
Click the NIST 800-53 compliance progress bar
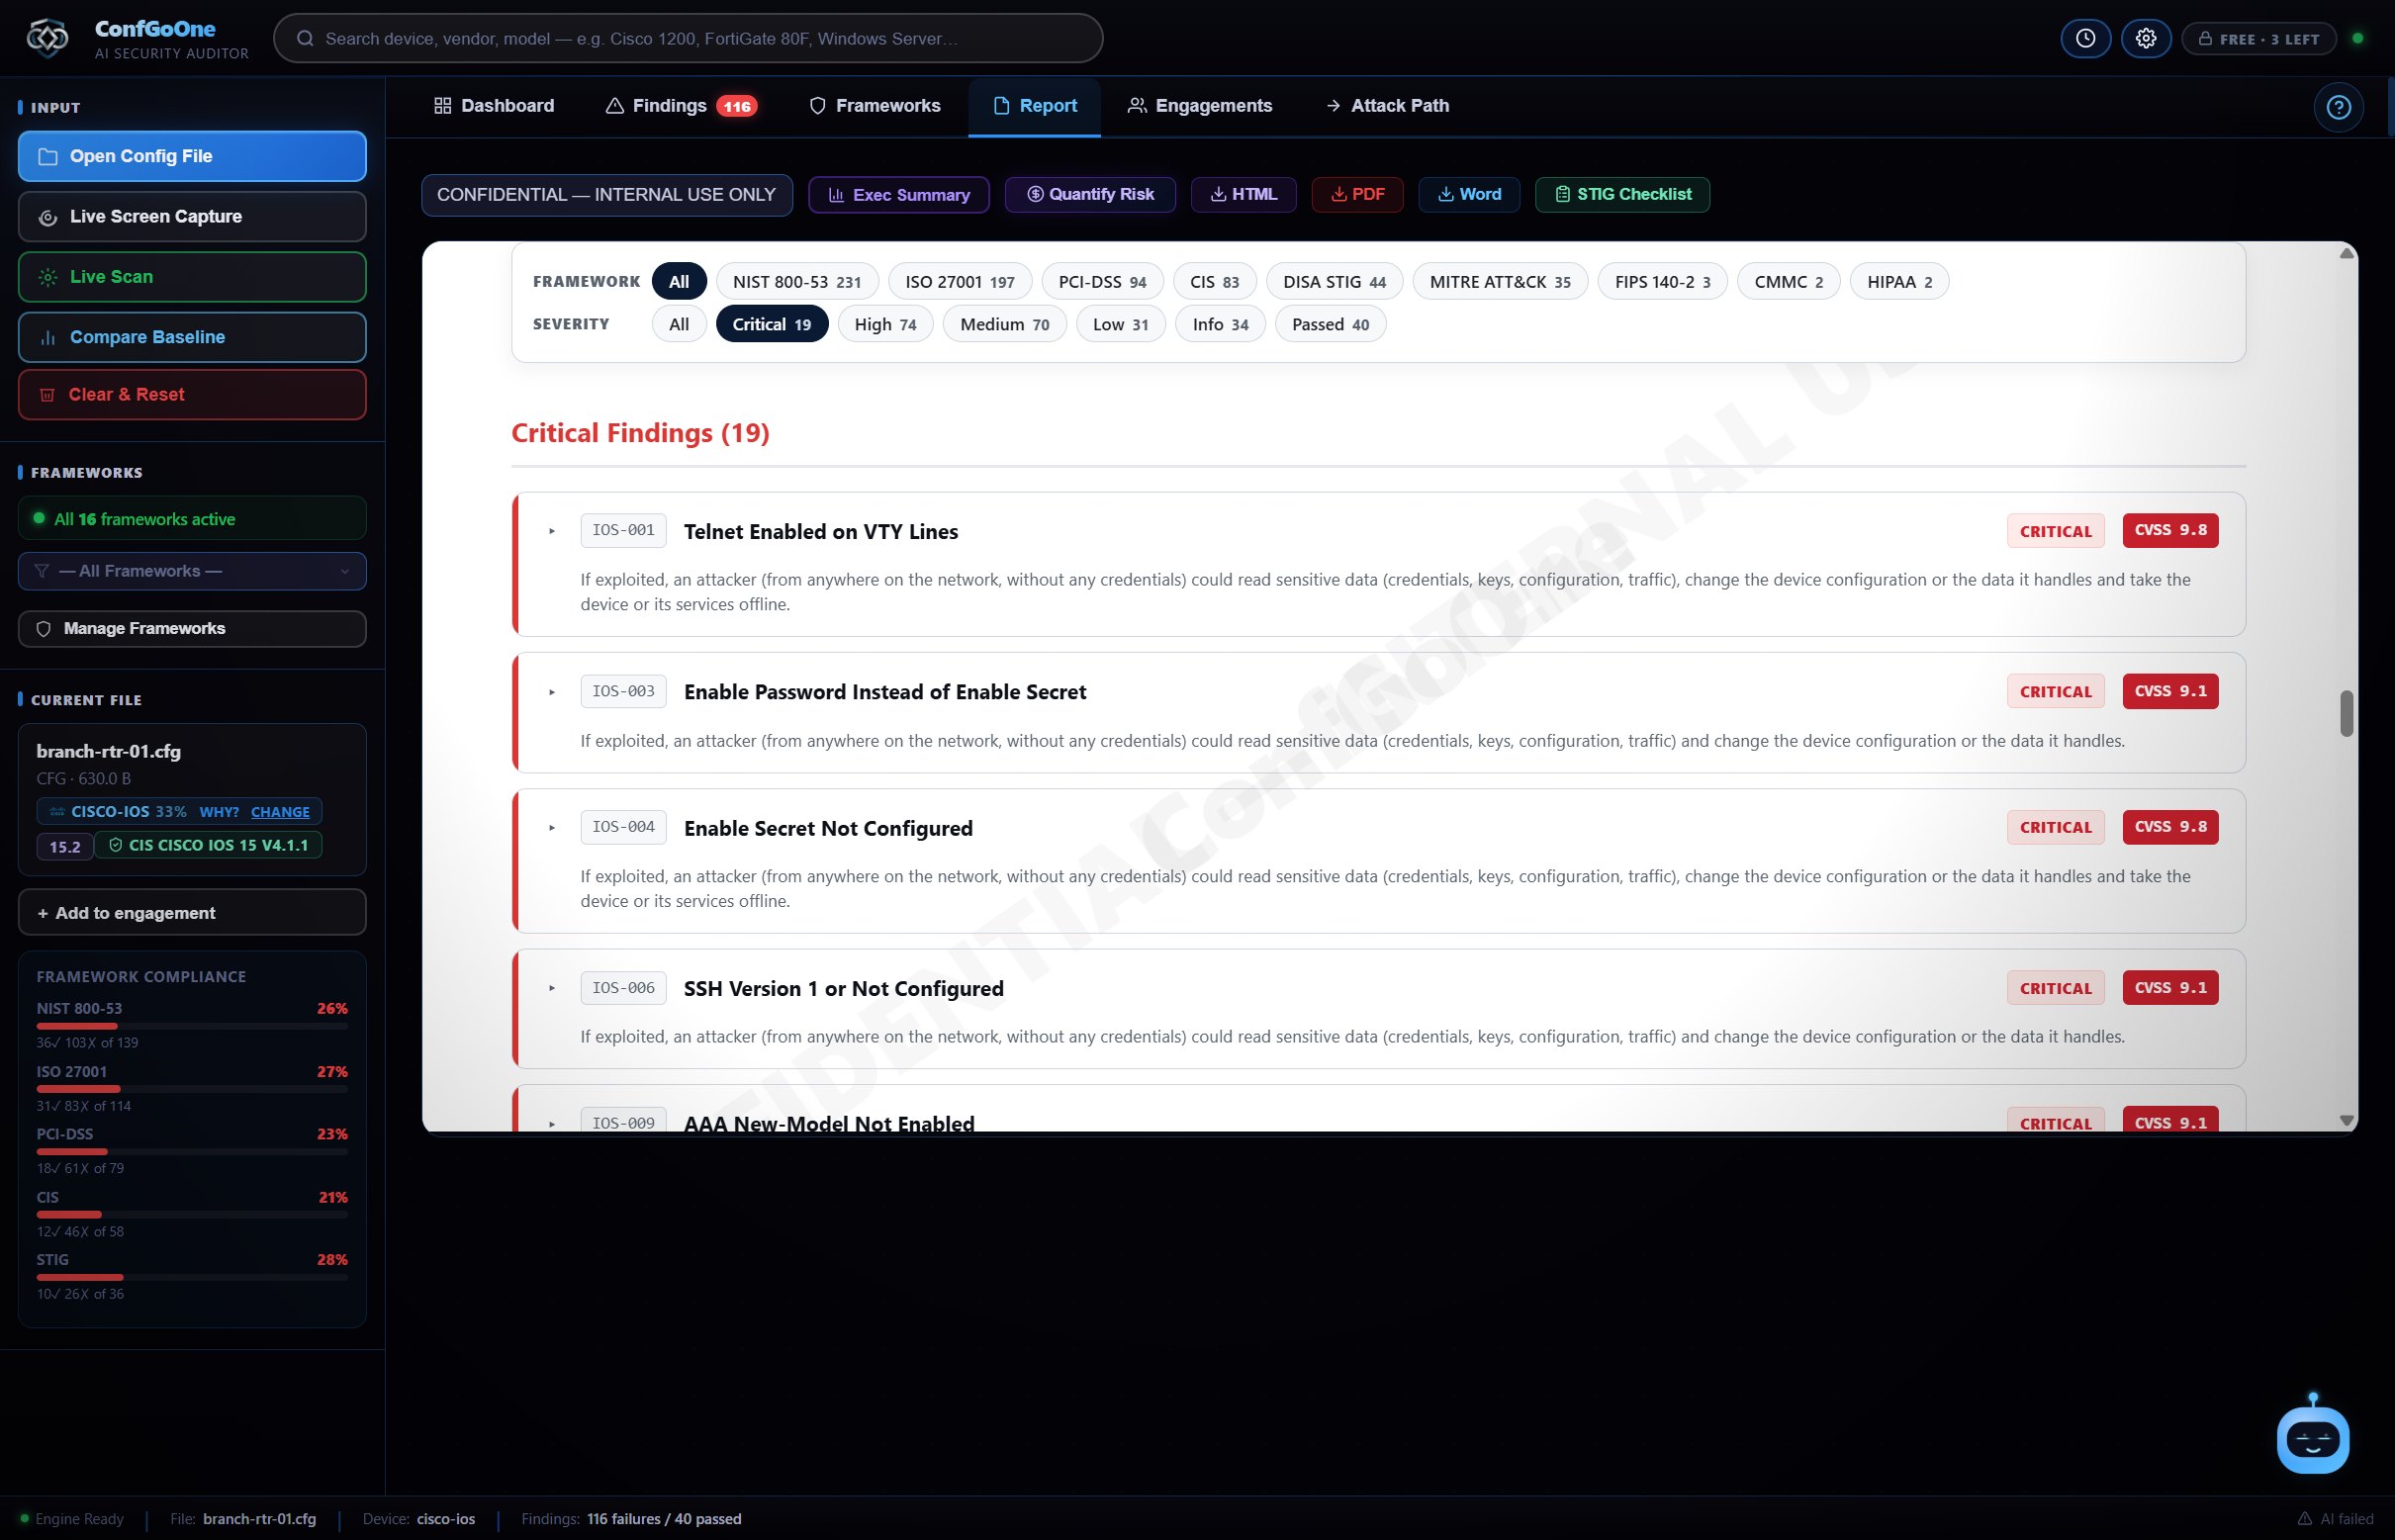click(x=192, y=1026)
